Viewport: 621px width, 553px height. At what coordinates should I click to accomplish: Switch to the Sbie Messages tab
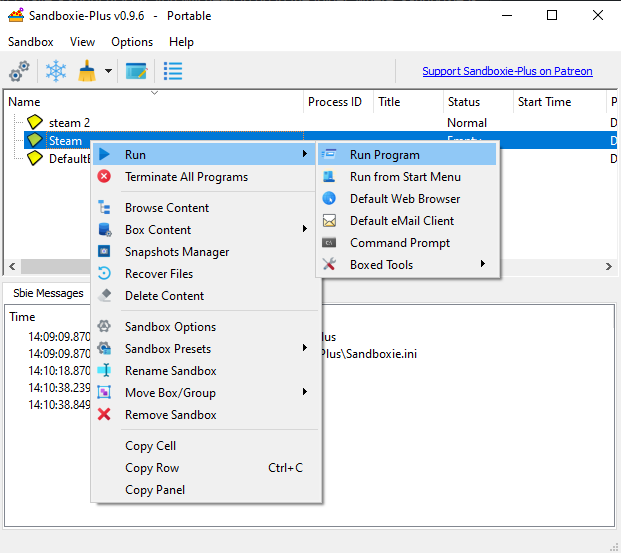(x=48, y=293)
